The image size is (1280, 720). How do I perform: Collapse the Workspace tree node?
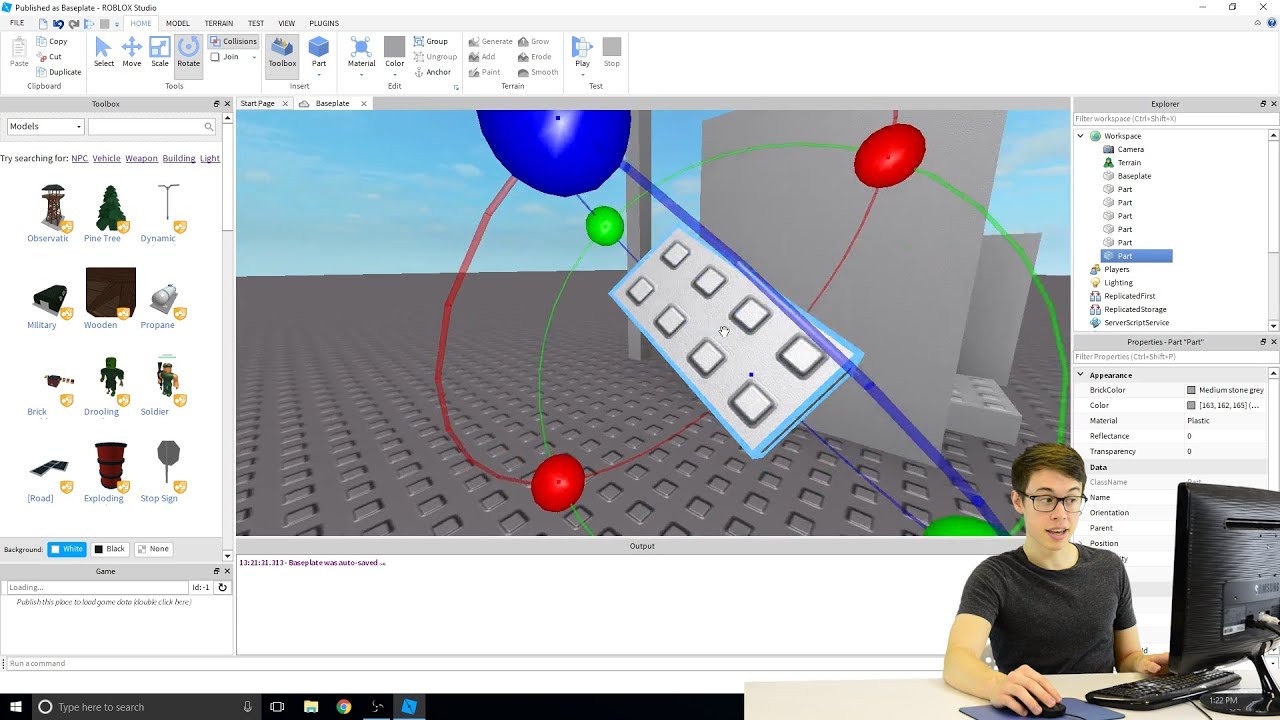[1081, 136]
